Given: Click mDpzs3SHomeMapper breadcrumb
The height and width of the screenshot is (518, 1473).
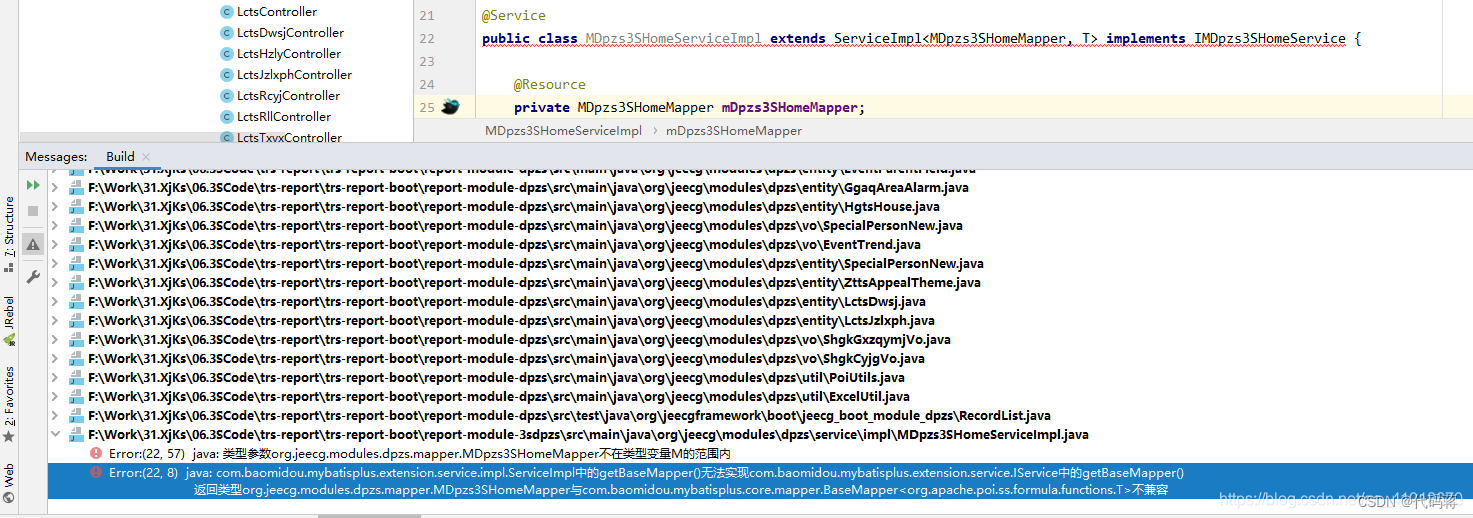Looking at the screenshot, I should pyautogui.click(x=734, y=131).
